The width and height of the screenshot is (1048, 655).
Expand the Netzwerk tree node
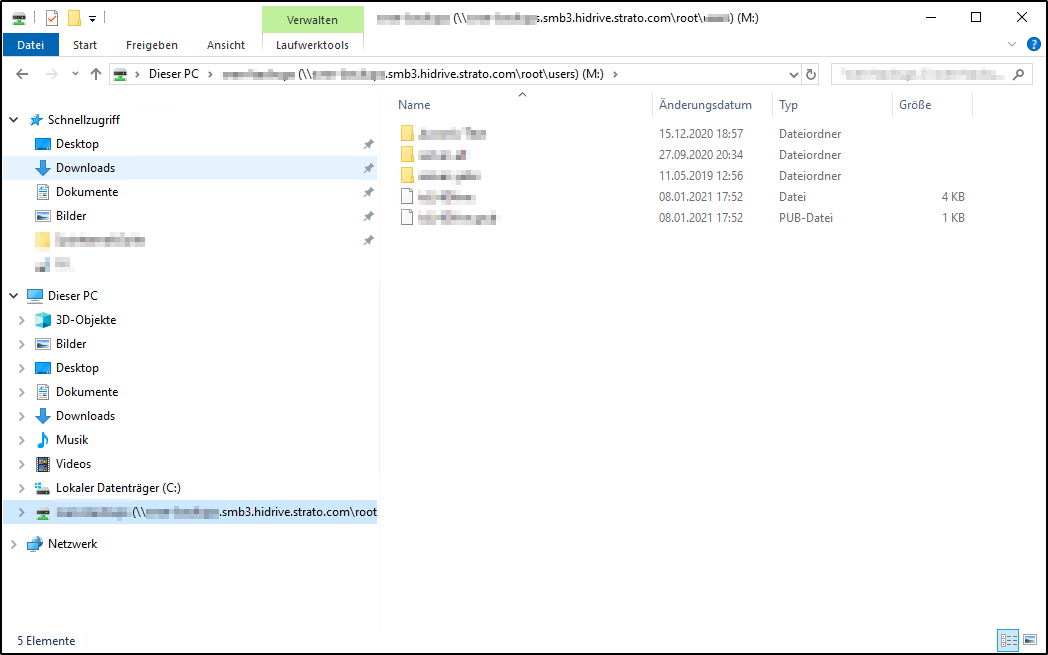(x=14, y=544)
